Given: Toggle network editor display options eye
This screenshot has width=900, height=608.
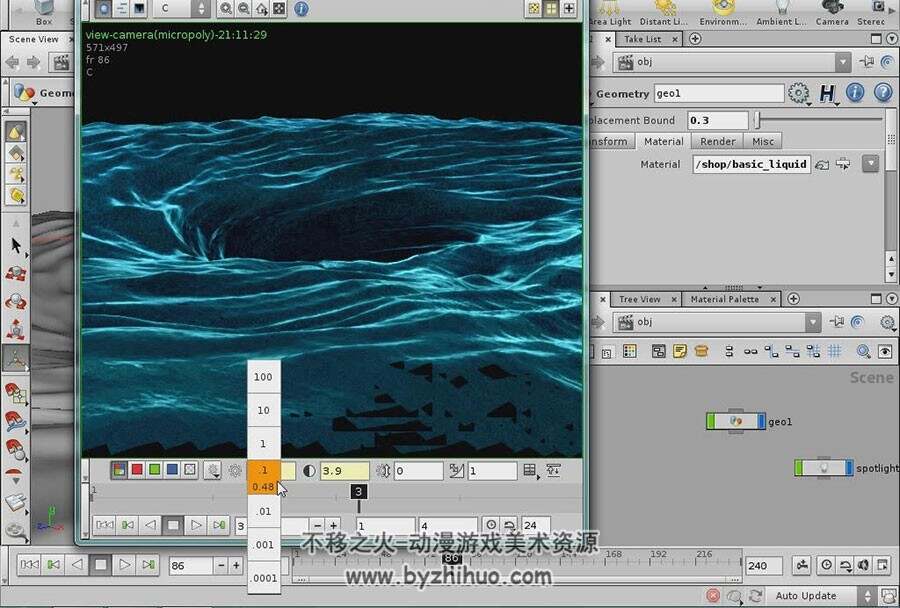Looking at the screenshot, I should click(885, 351).
